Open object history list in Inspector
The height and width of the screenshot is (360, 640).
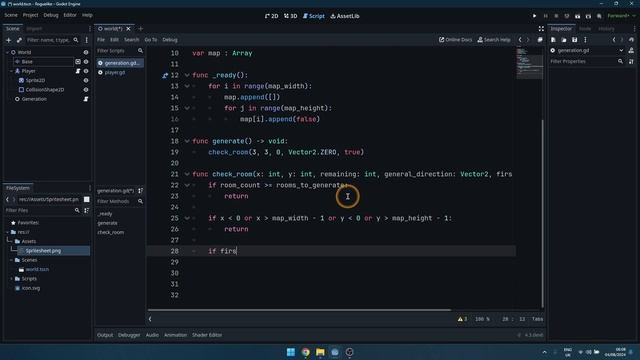click(x=631, y=40)
